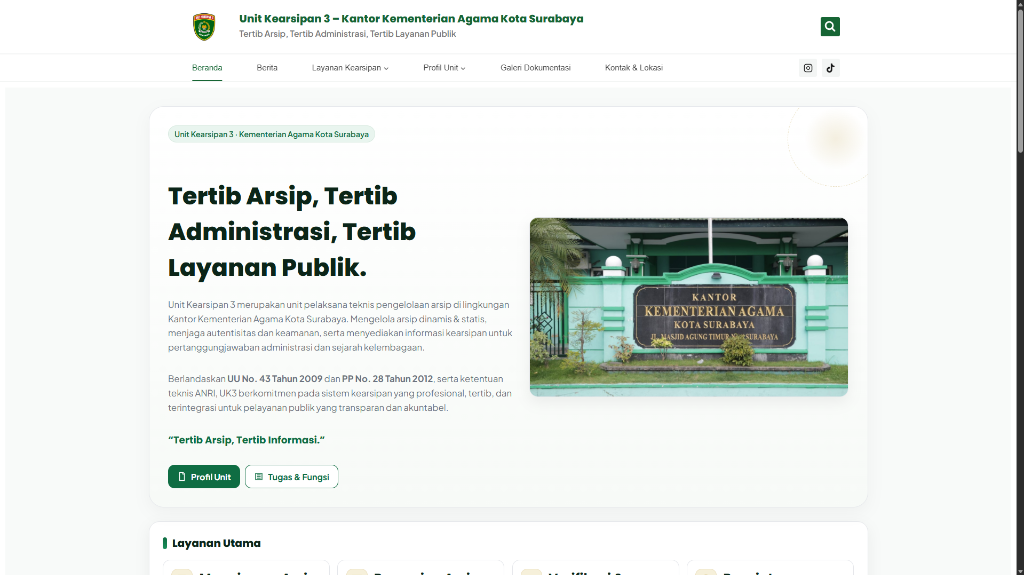
Task: Click the Unit Kearsipan 3 badge label
Action: pos(271,134)
